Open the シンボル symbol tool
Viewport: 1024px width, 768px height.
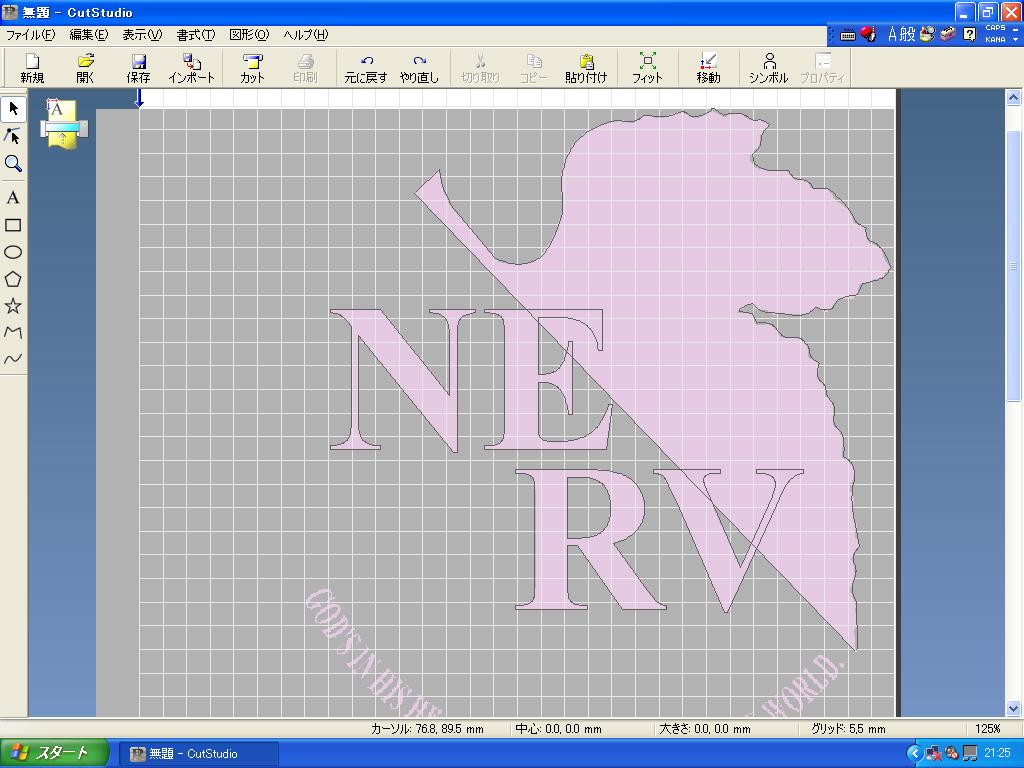[x=769, y=68]
